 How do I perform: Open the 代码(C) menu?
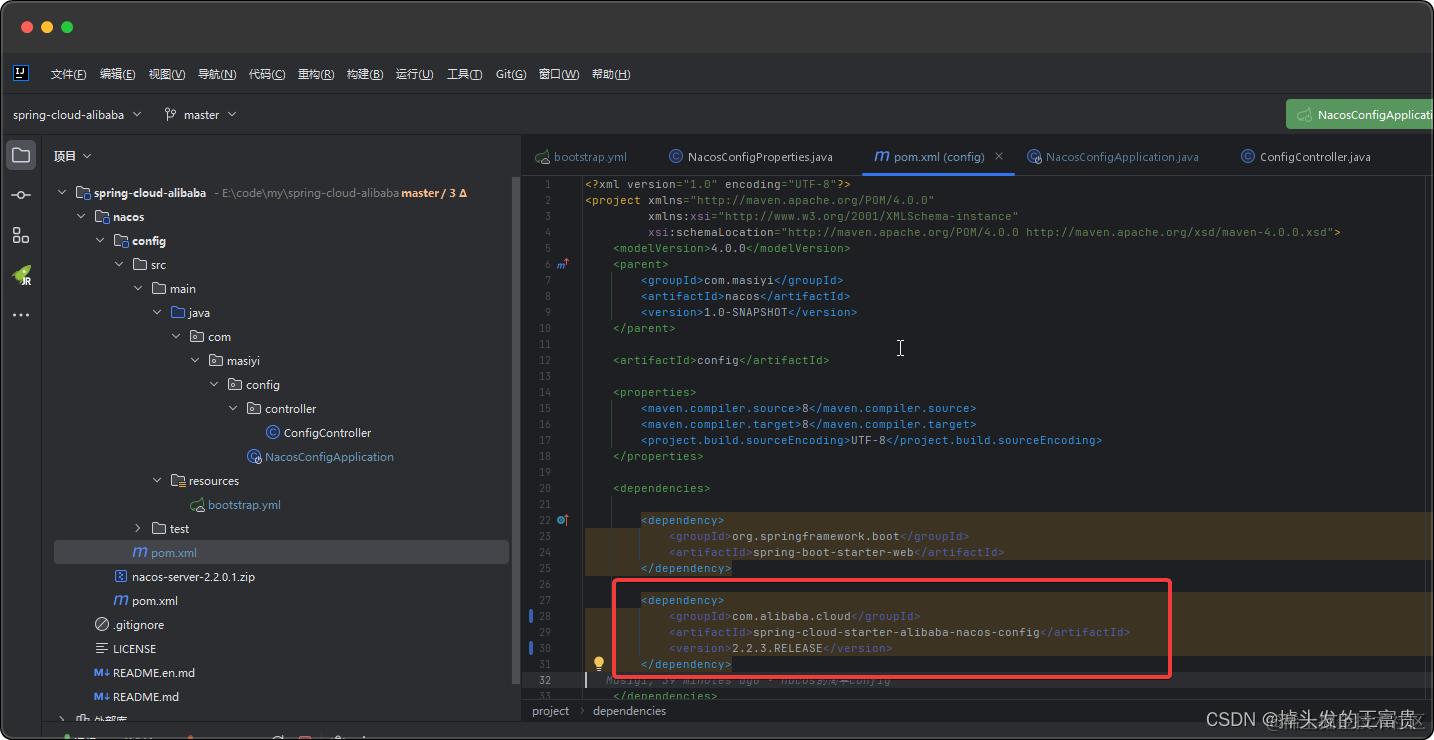tap(267, 74)
